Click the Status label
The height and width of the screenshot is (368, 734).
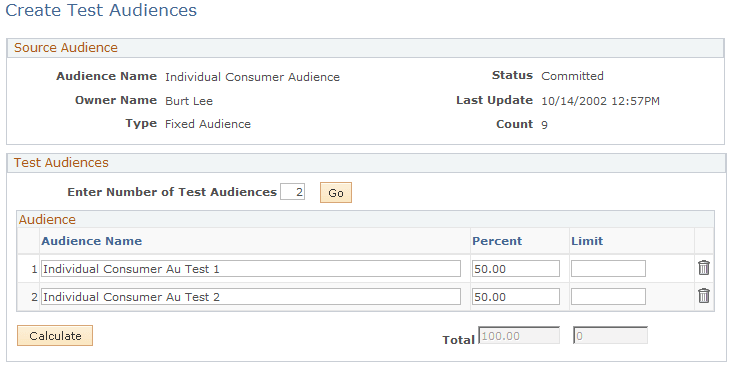(x=513, y=75)
